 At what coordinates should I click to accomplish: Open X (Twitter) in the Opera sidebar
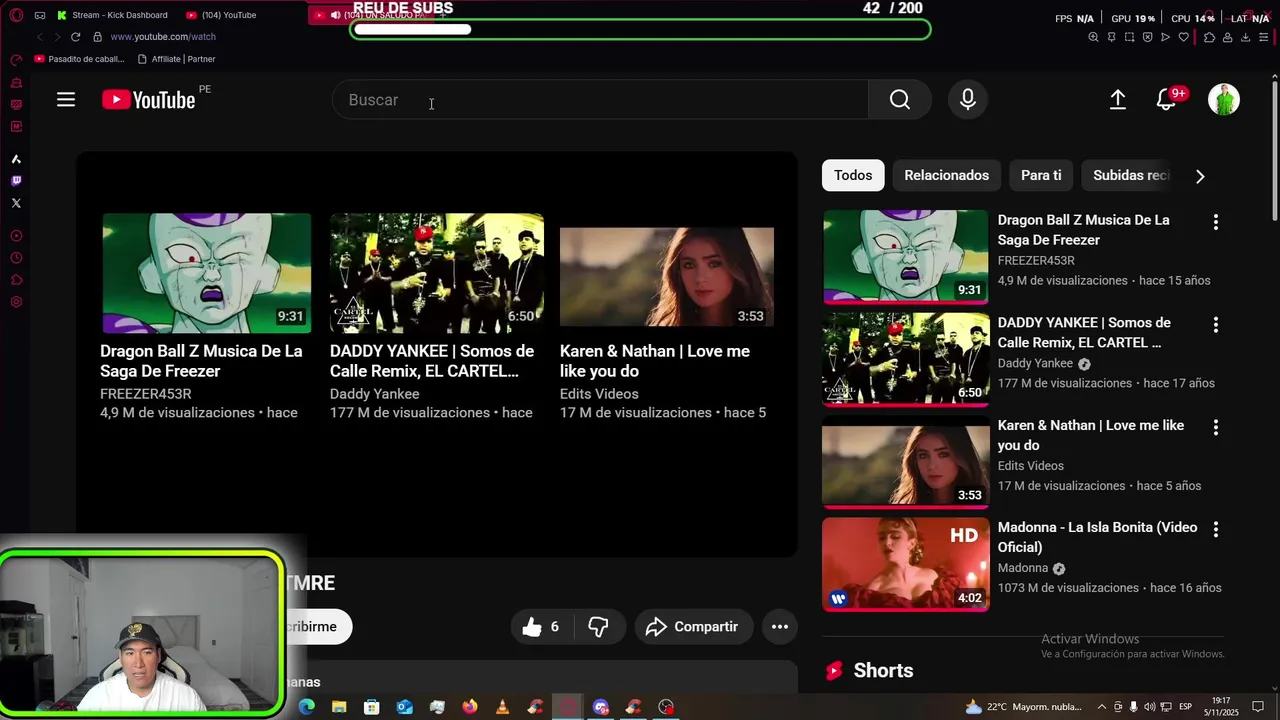16,203
